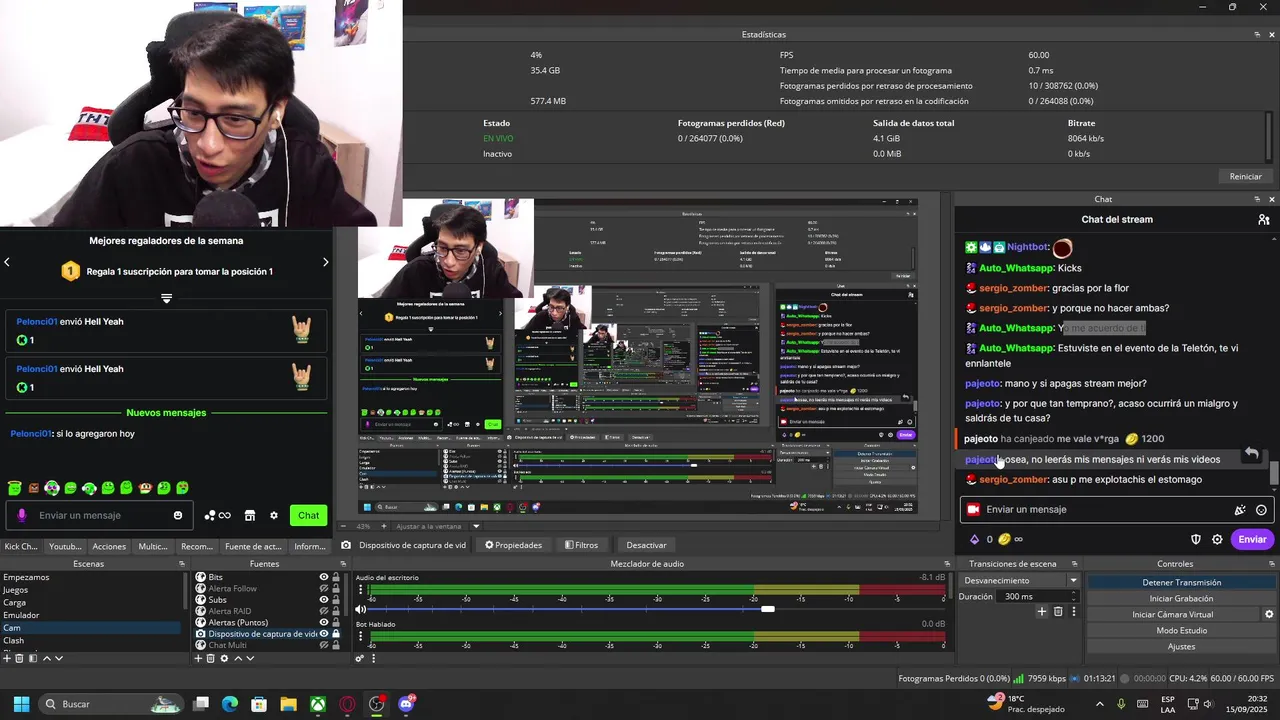The image size is (1280, 720).
Task: Open virtual camera settings gear
Action: coord(1269,614)
